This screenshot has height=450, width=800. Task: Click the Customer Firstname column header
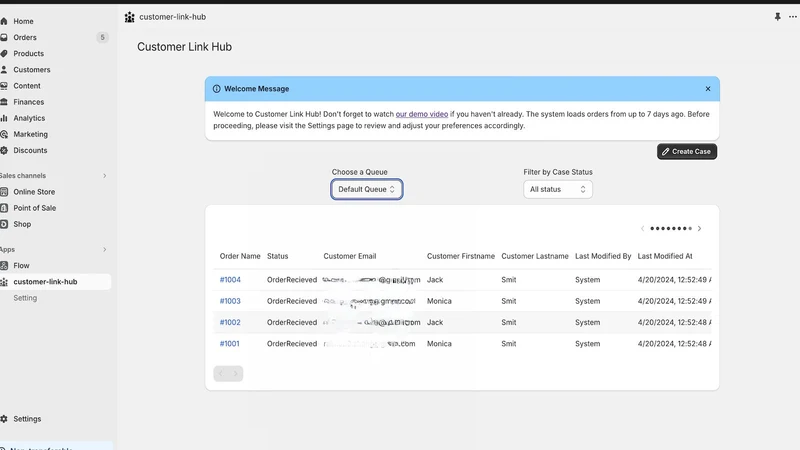461,256
